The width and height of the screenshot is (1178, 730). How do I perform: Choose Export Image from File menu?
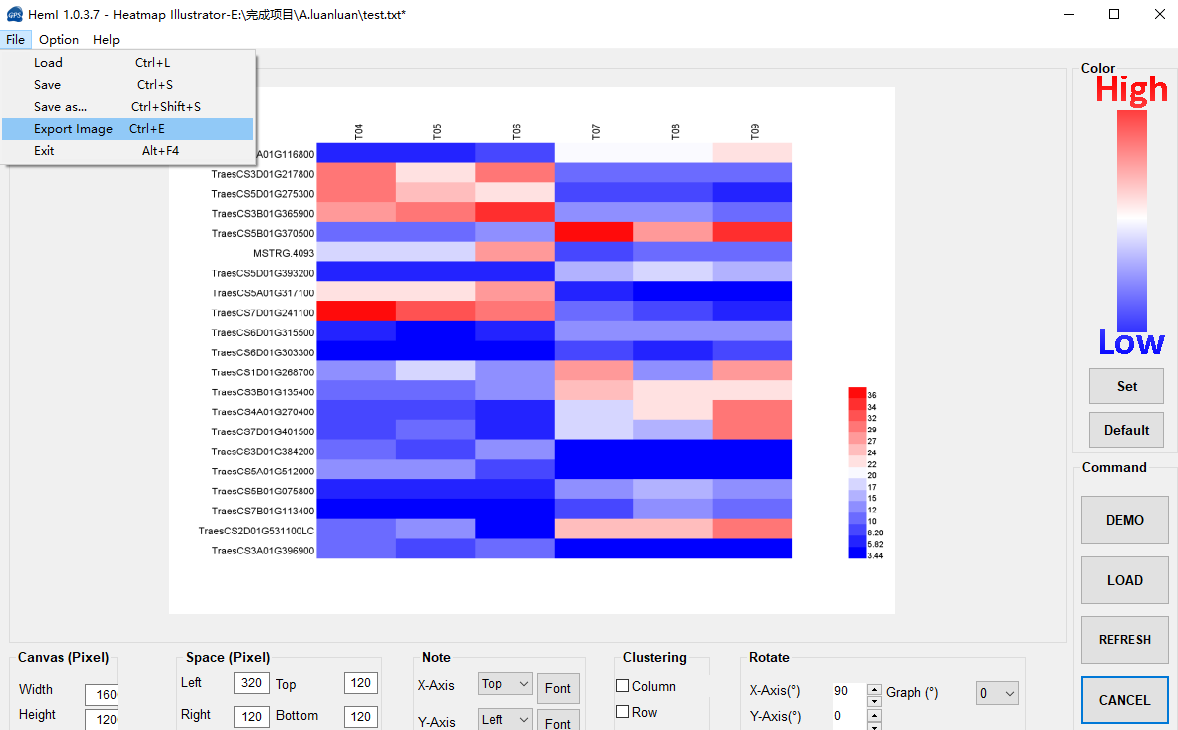coord(127,128)
